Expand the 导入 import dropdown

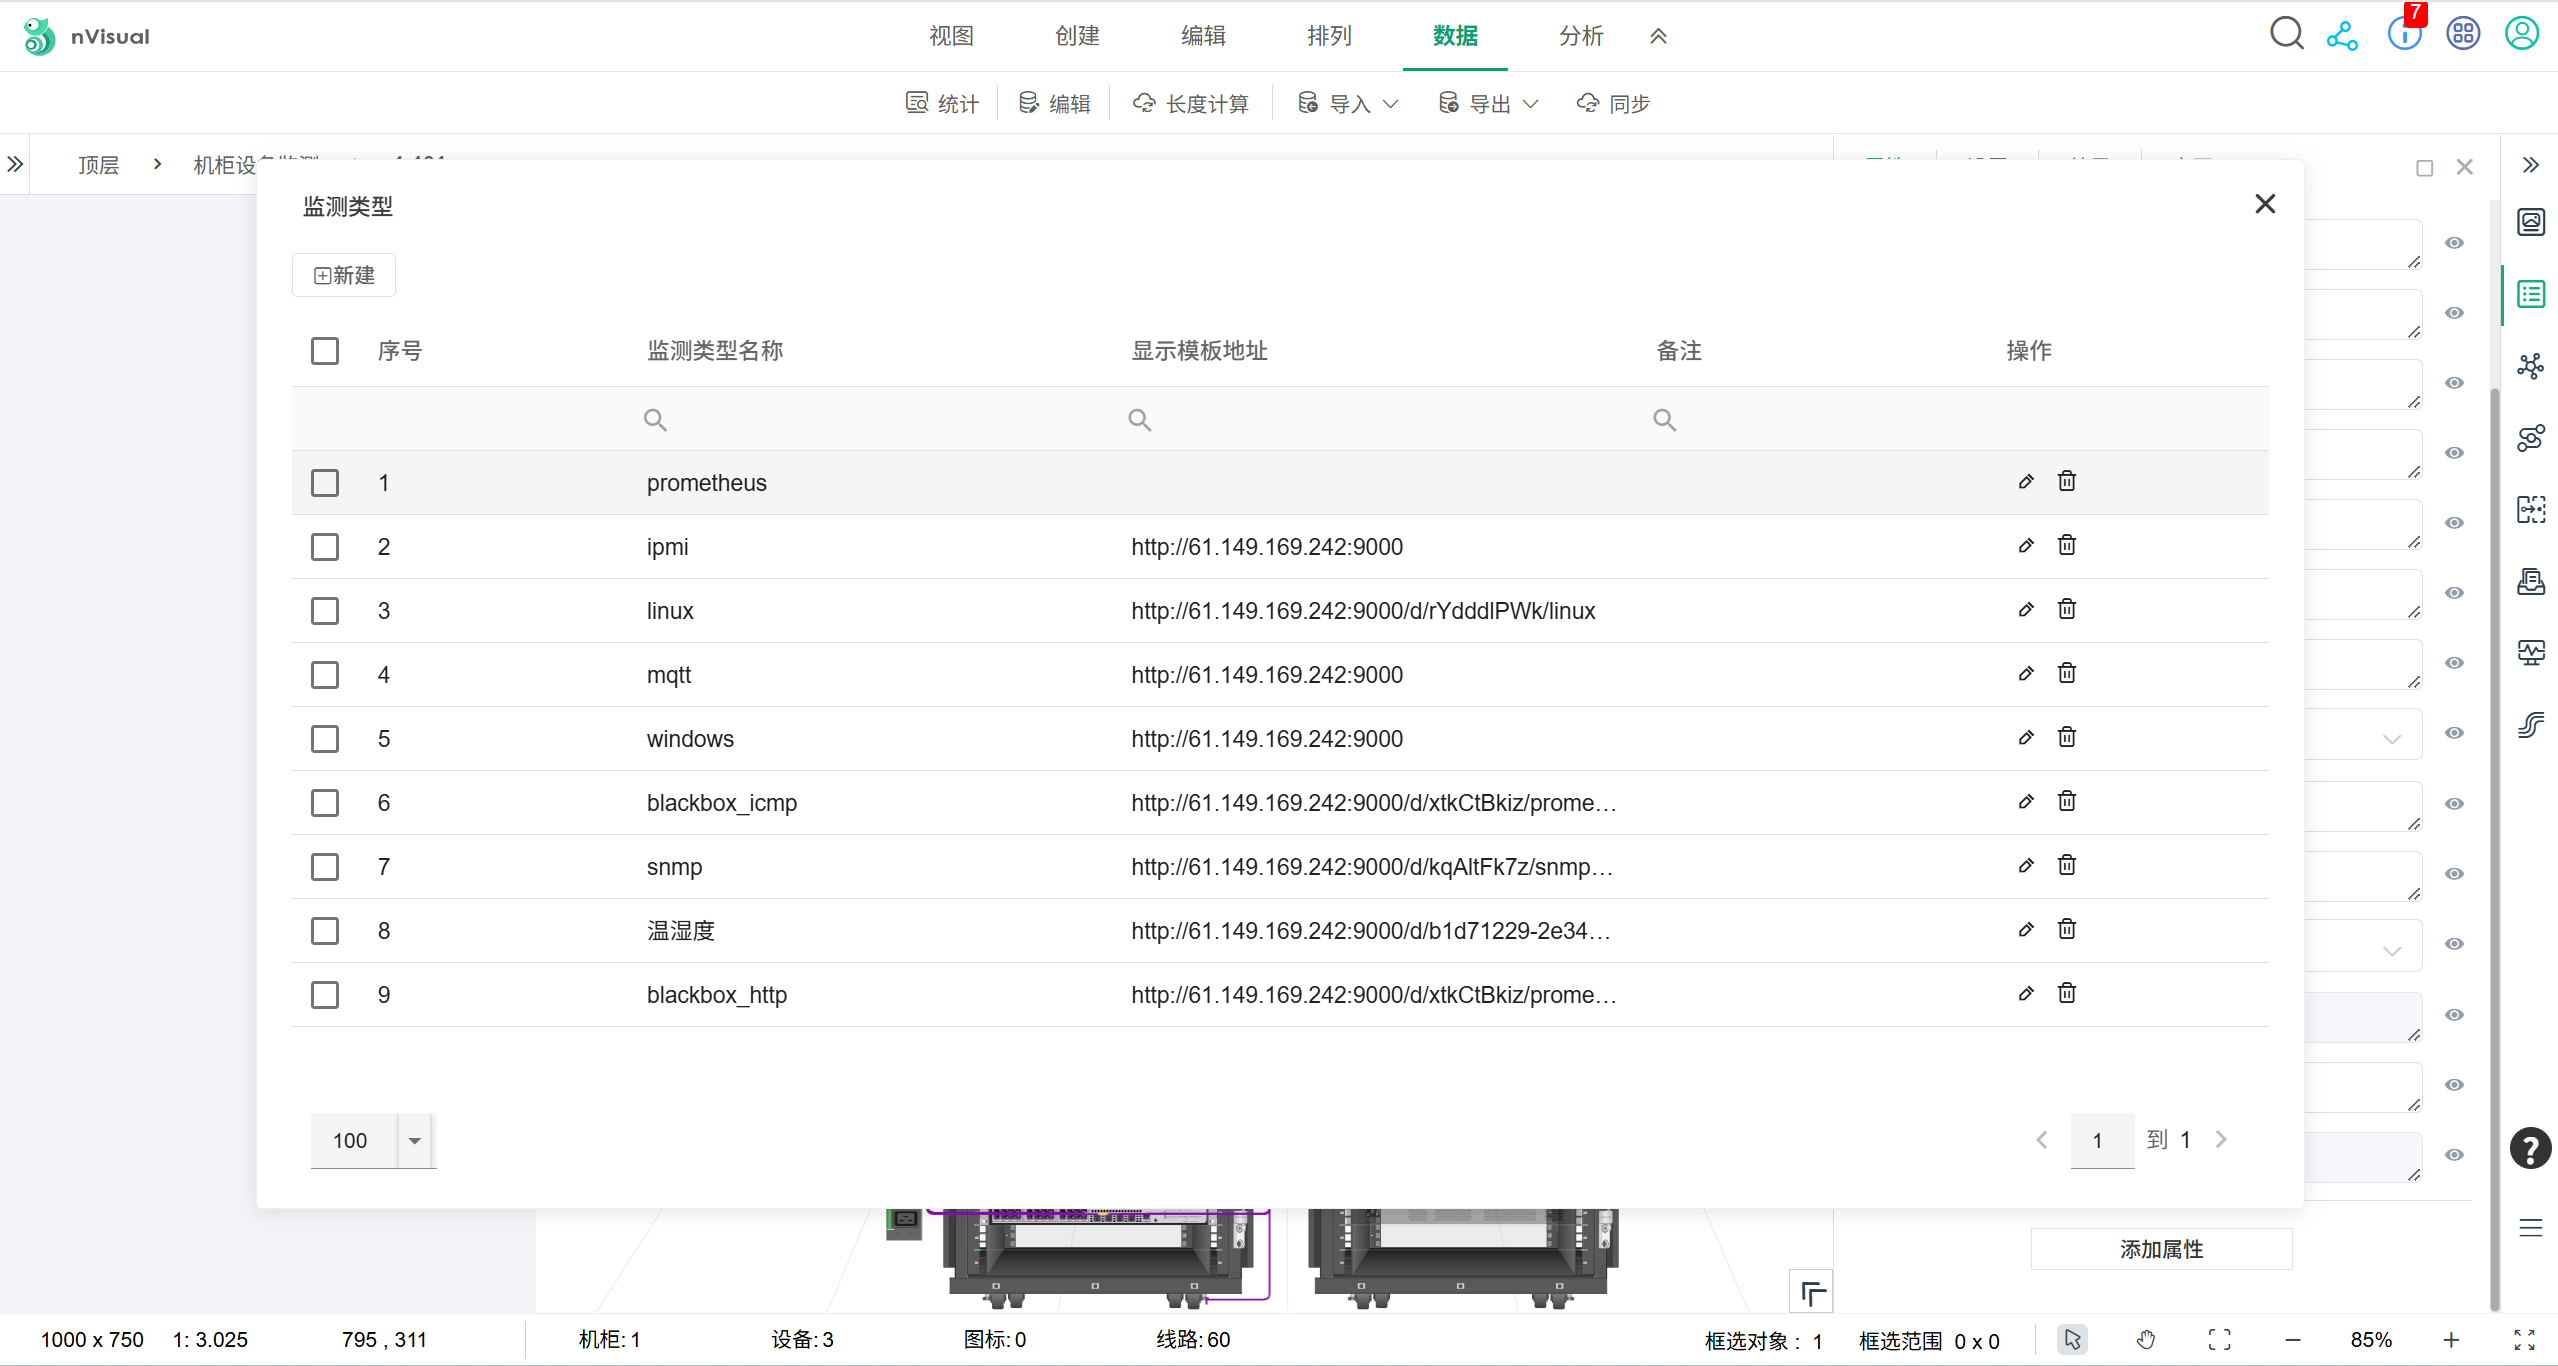(x=1348, y=104)
